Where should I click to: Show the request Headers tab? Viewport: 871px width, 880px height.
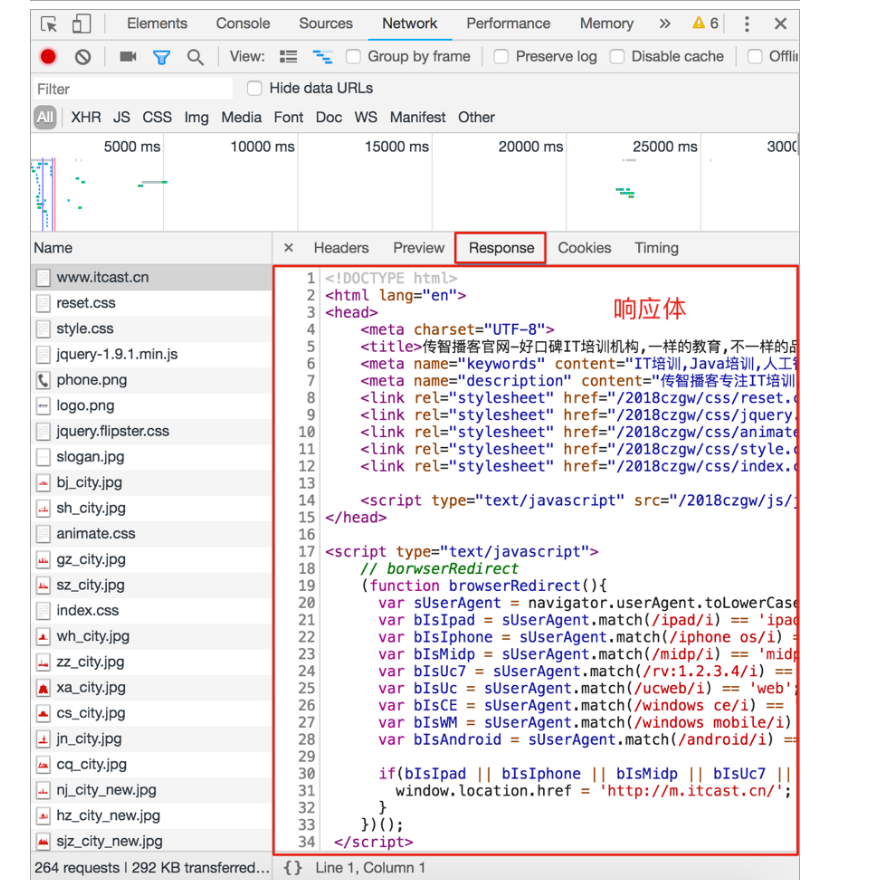point(341,248)
